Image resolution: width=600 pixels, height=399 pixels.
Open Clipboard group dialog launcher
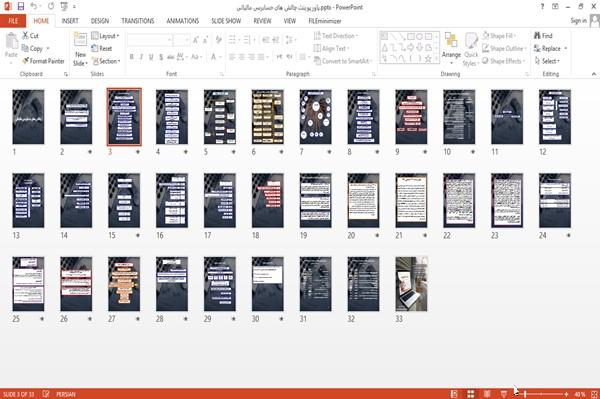(x=66, y=74)
